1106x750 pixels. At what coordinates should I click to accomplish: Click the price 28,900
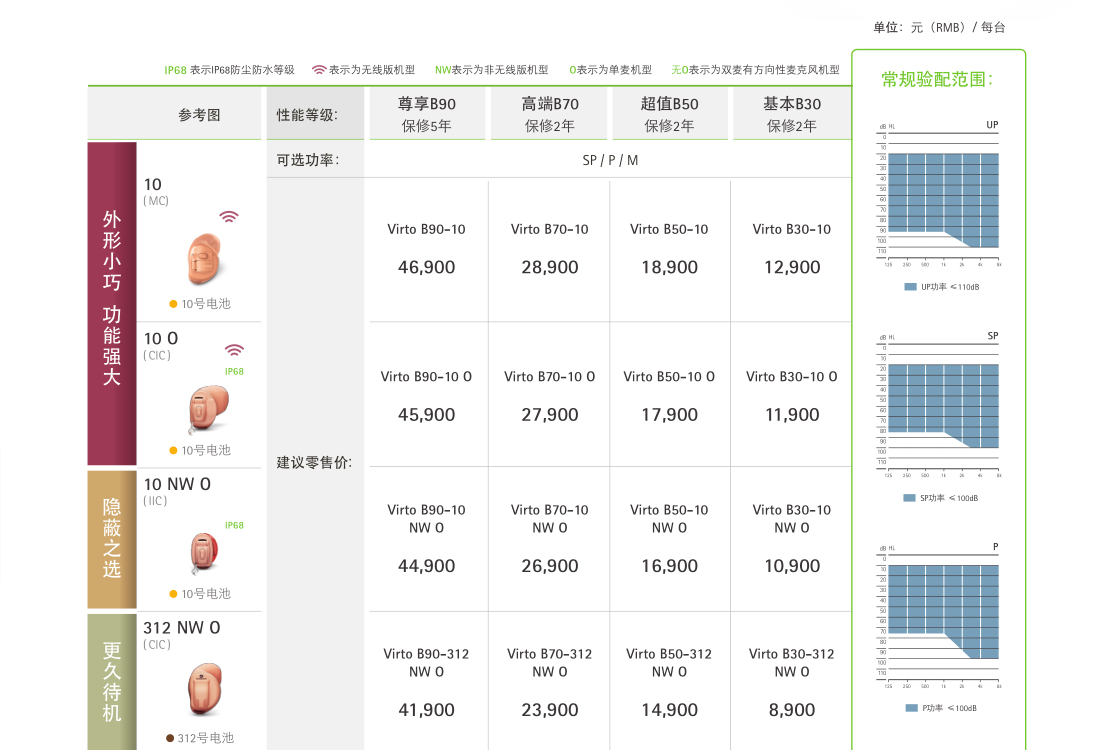pyautogui.click(x=549, y=267)
